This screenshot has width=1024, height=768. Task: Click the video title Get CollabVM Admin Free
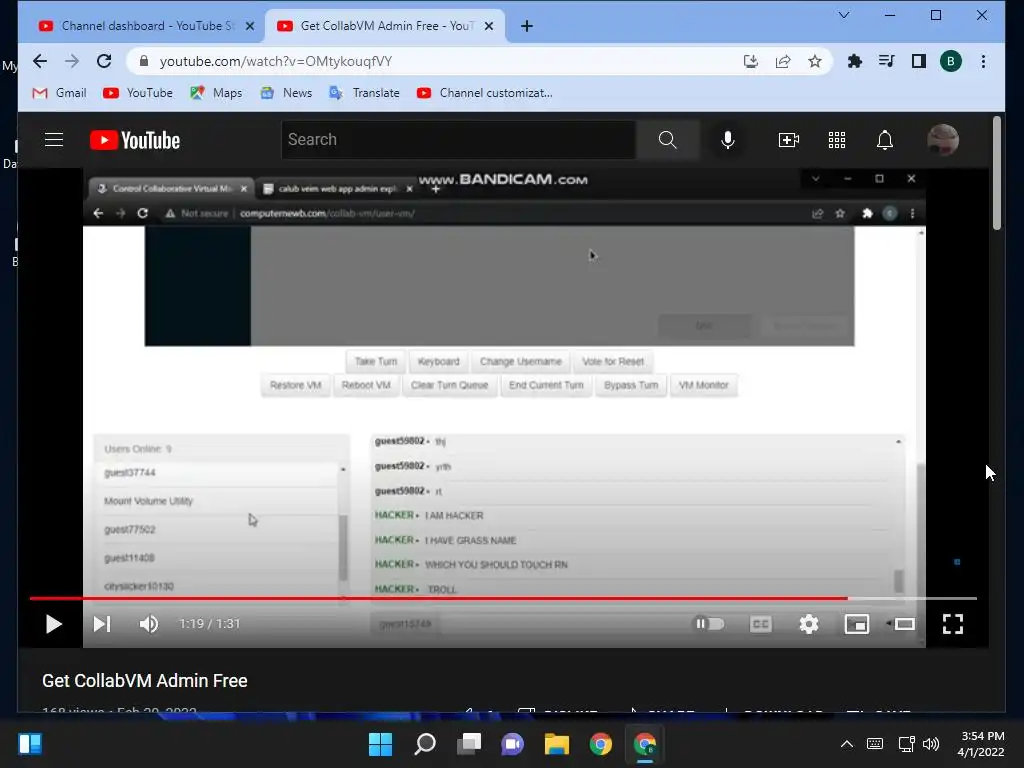pyautogui.click(x=144, y=680)
